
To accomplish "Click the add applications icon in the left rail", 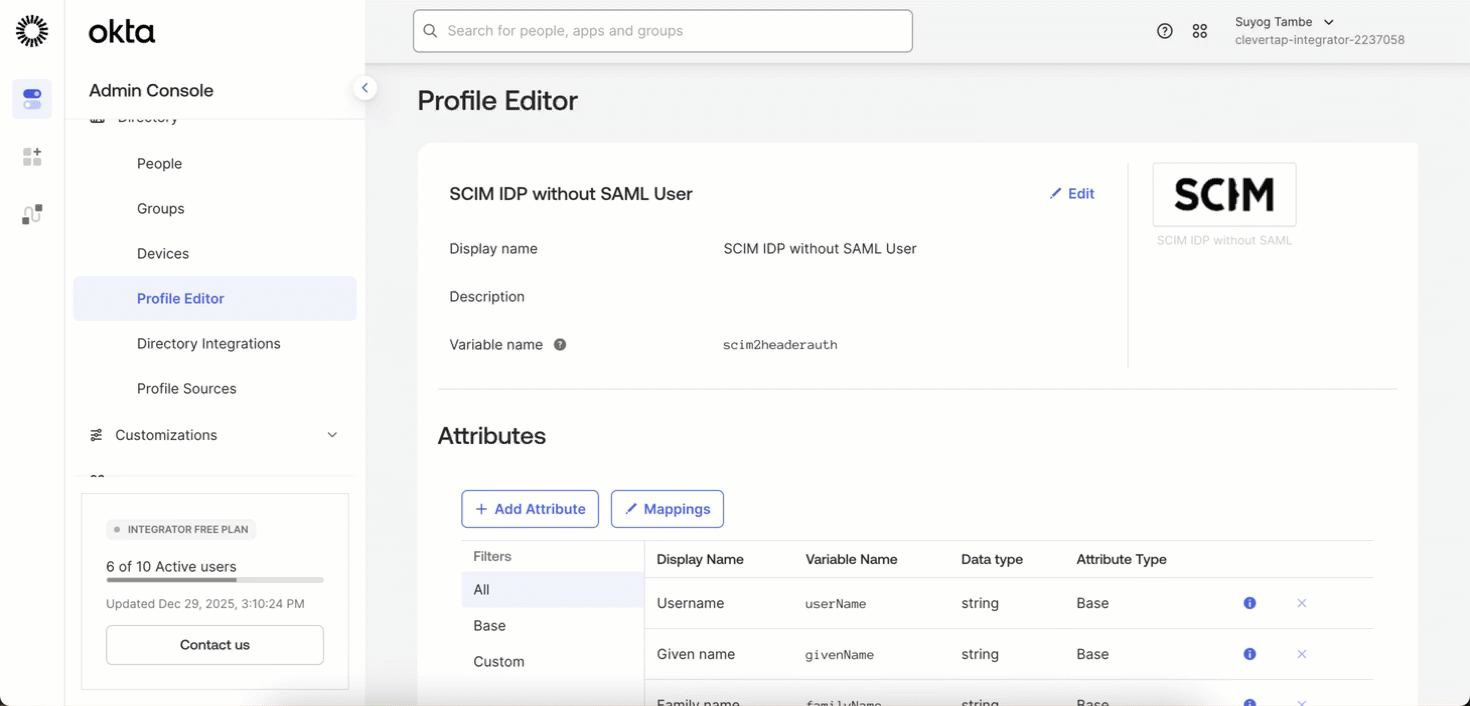I will click(31, 156).
